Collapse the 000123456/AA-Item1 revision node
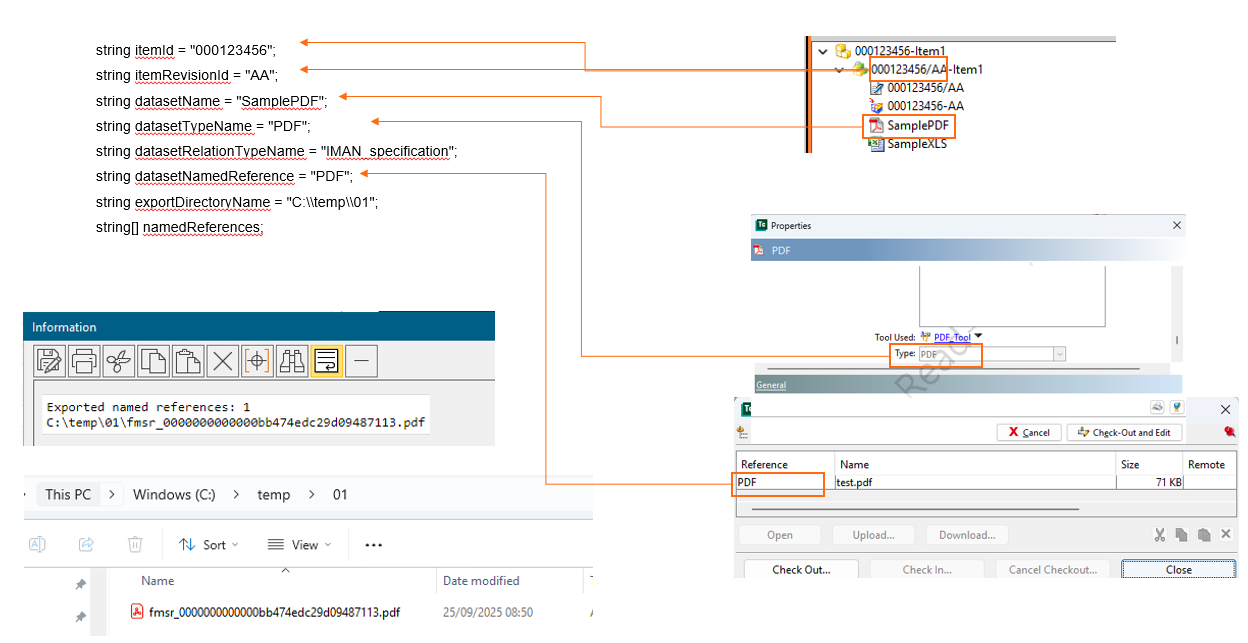This screenshot has height=643, width=1248. [x=839, y=69]
